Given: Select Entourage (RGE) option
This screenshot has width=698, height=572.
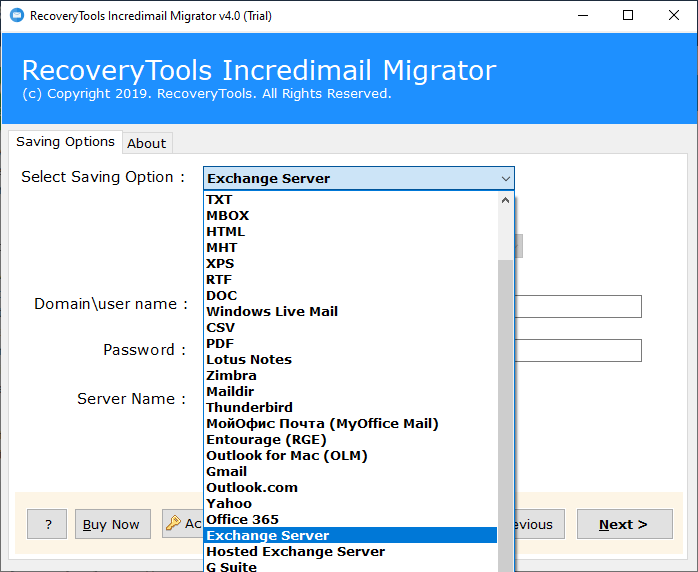Looking at the screenshot, I should coord(350,440).
